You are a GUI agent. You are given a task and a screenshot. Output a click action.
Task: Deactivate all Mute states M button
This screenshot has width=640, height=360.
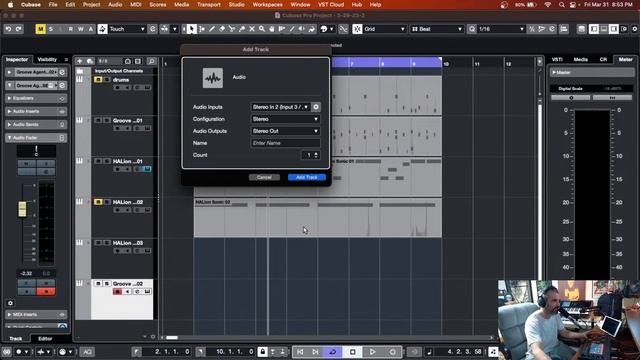tap(40, 29)
